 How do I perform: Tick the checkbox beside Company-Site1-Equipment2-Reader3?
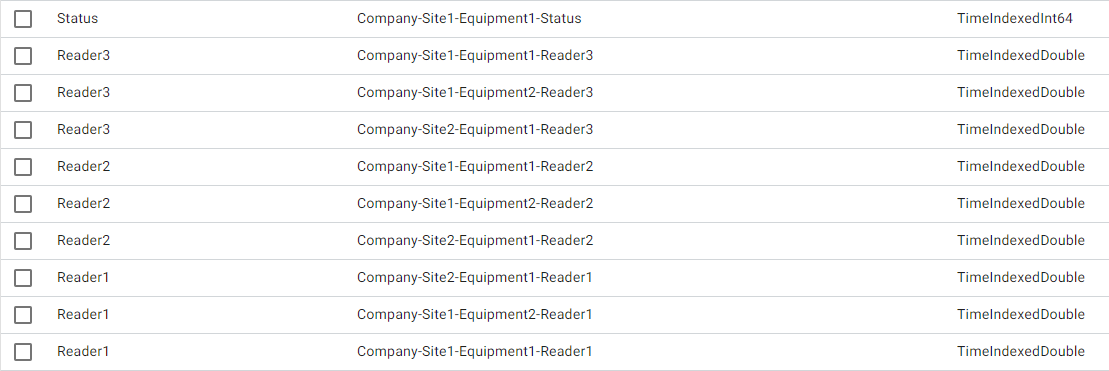23,93
